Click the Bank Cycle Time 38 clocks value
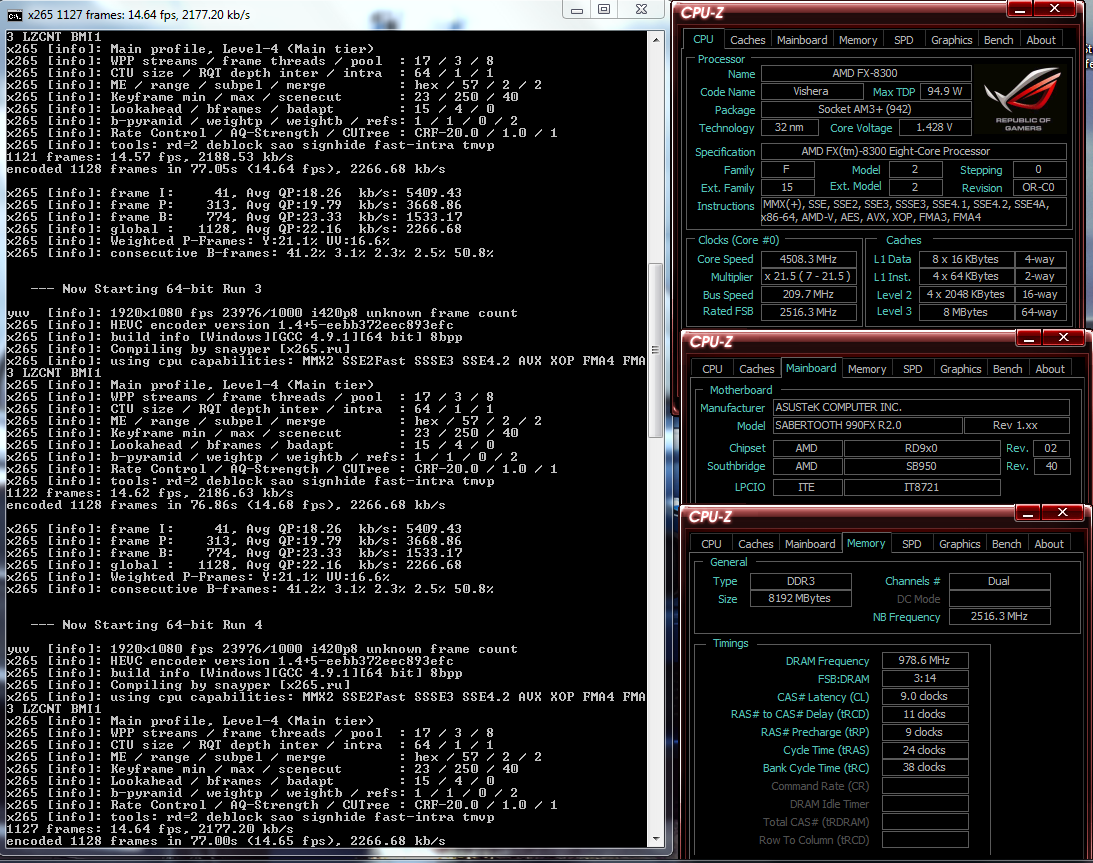Viewport: 1093px width, 863px height. [x=925, y=767]
